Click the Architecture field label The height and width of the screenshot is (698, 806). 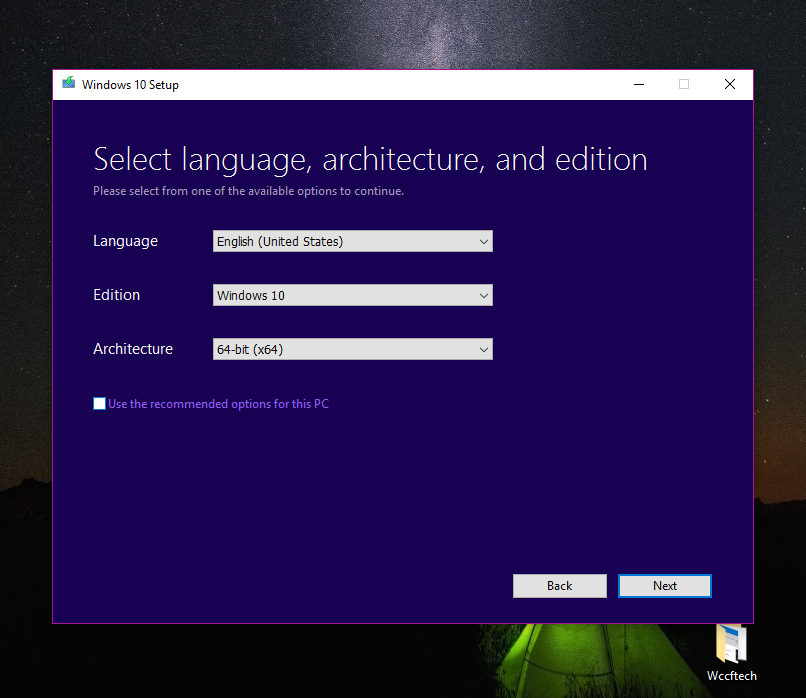click(x=133, y=349)
